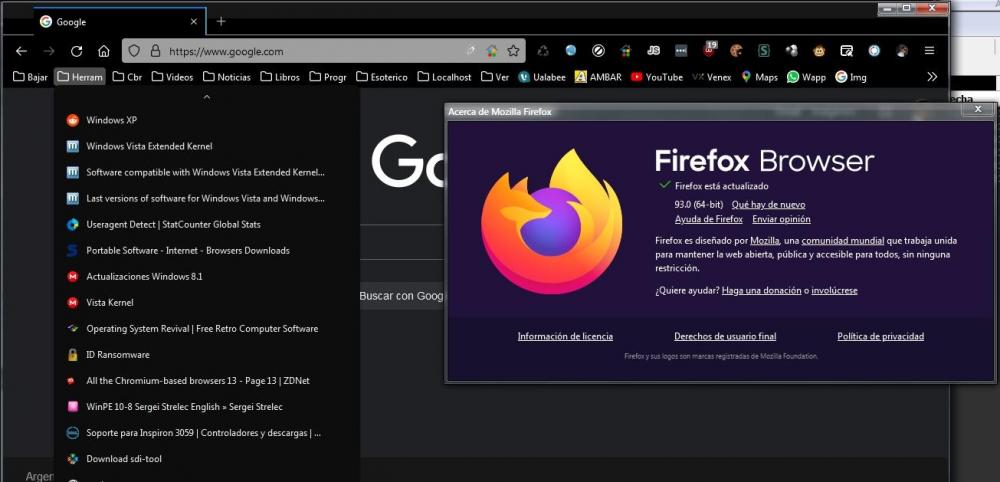Open a new tab with plus button

click(221, 22)
